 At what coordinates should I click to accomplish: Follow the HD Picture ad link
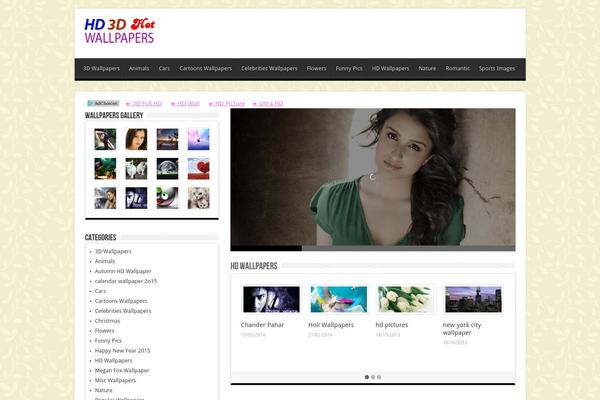pyautogui.click(x=227, y=103)
